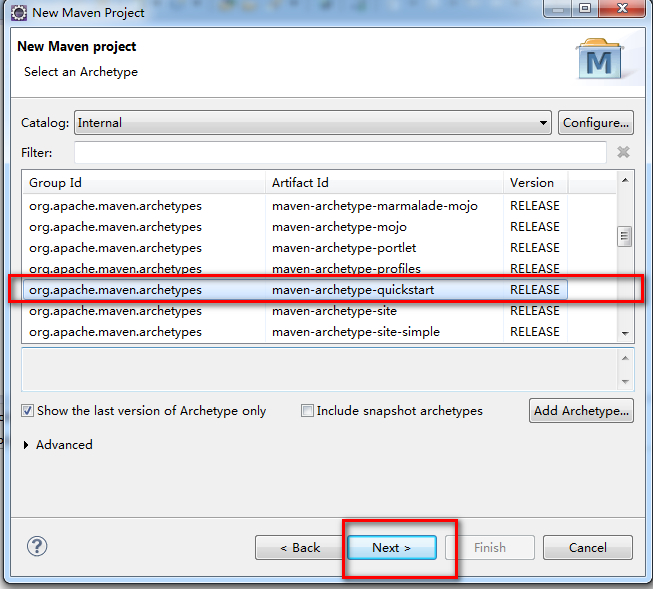The image size is (653, 589).
Task: Click archetype list scroll down arrow
Action: click(x=625, y=333)
